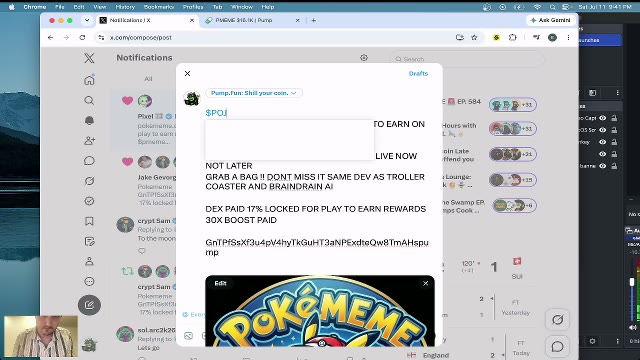Click the x.com/compose/post address bar

[278, 38]
